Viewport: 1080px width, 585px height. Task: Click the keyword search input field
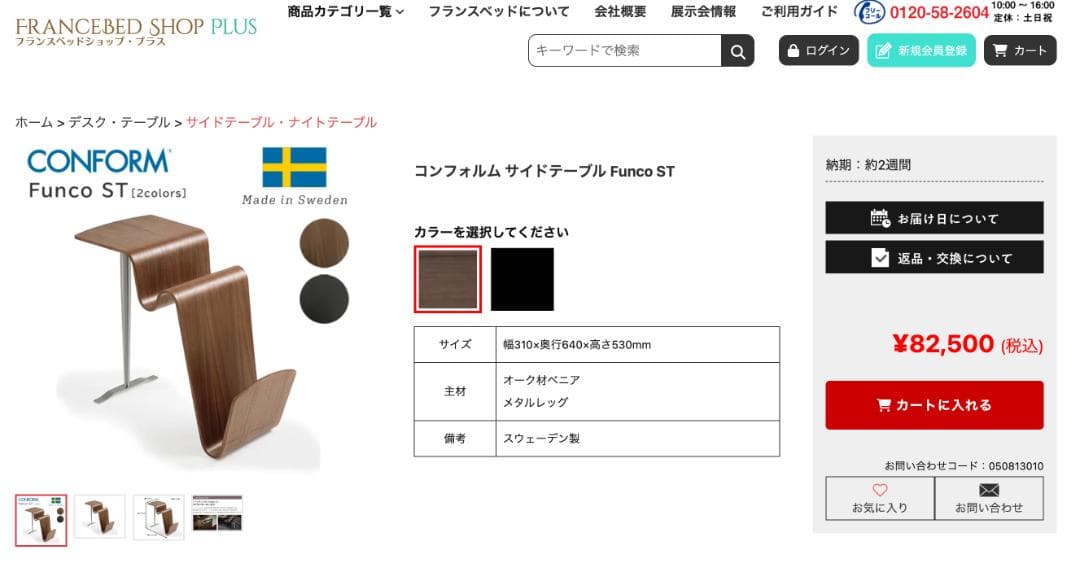coord(625,51)
